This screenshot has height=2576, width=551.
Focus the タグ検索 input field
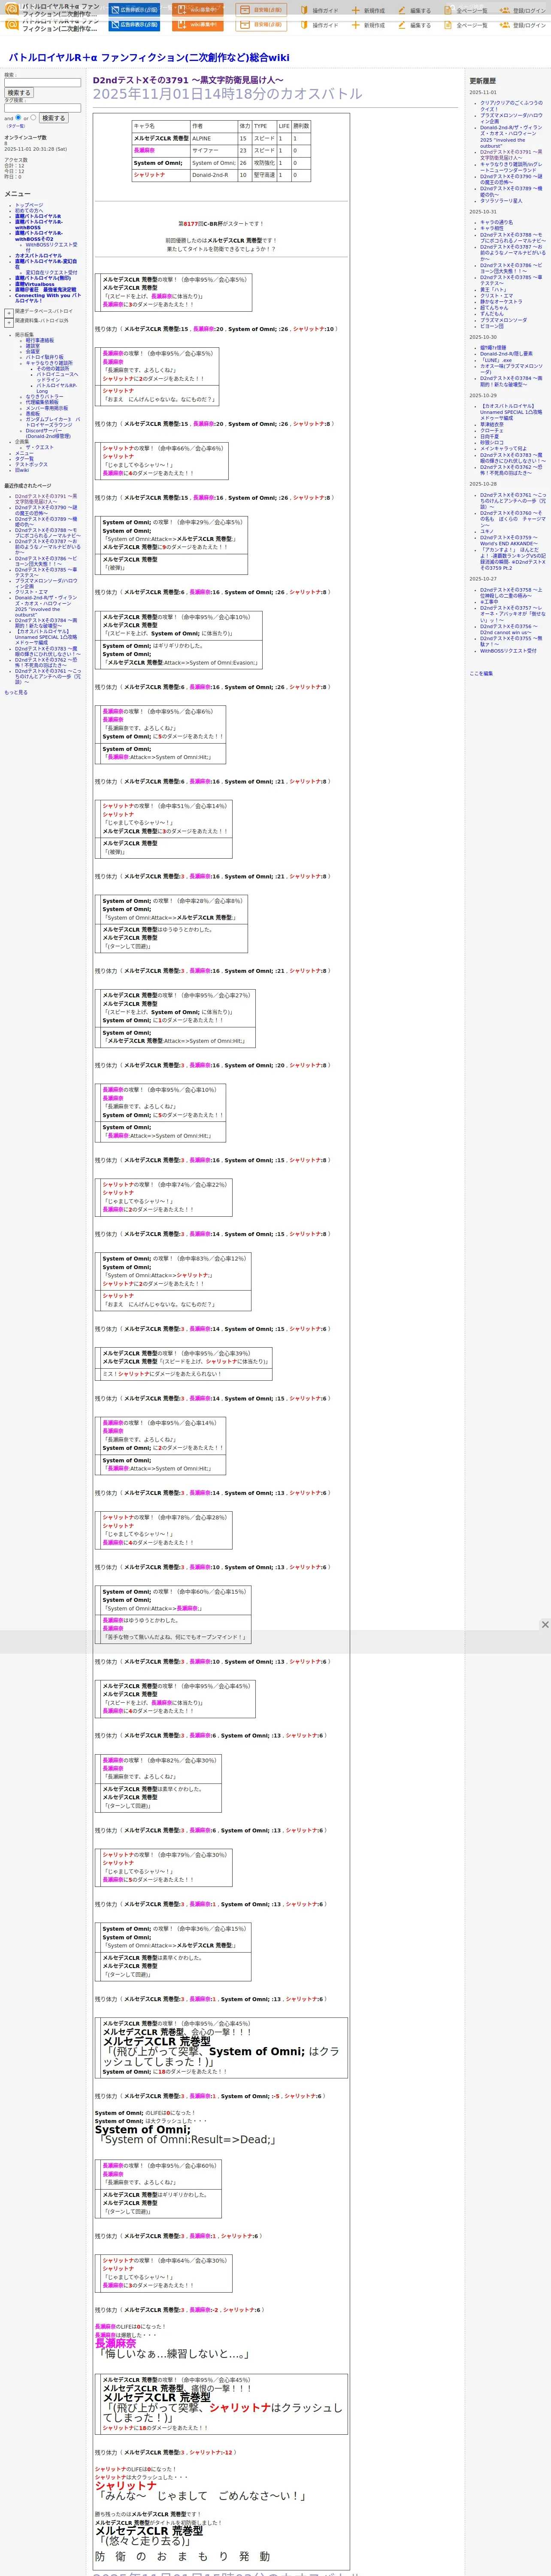pos(42,108)
